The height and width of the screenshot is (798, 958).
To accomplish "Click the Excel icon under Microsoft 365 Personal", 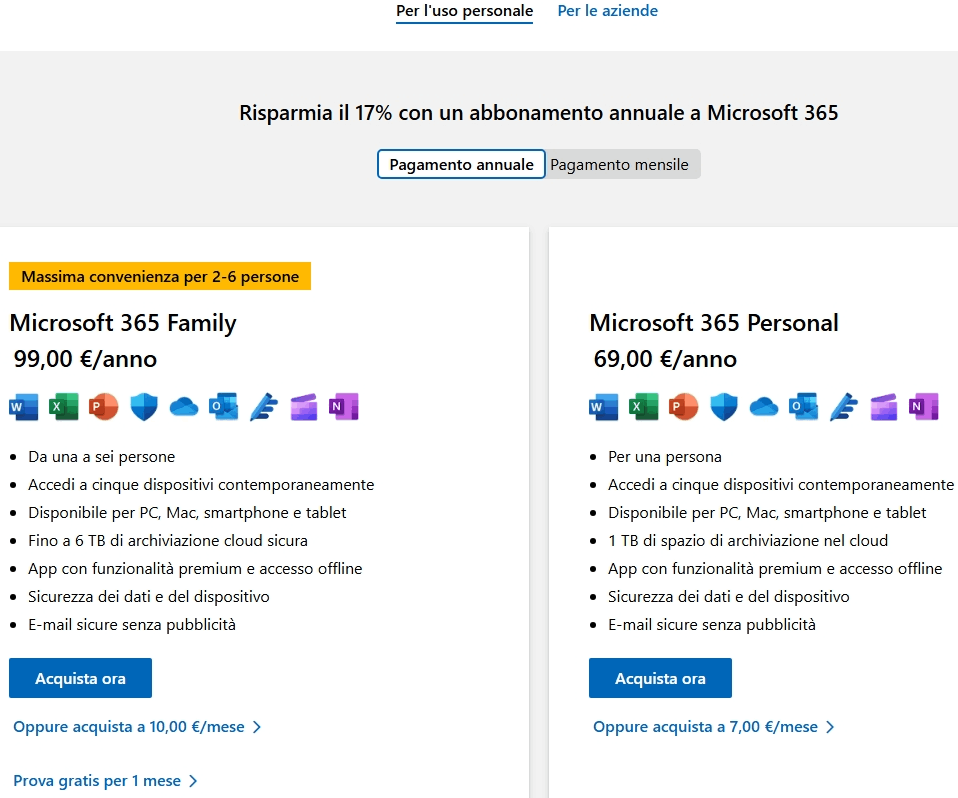I will (x=643, y=407).
